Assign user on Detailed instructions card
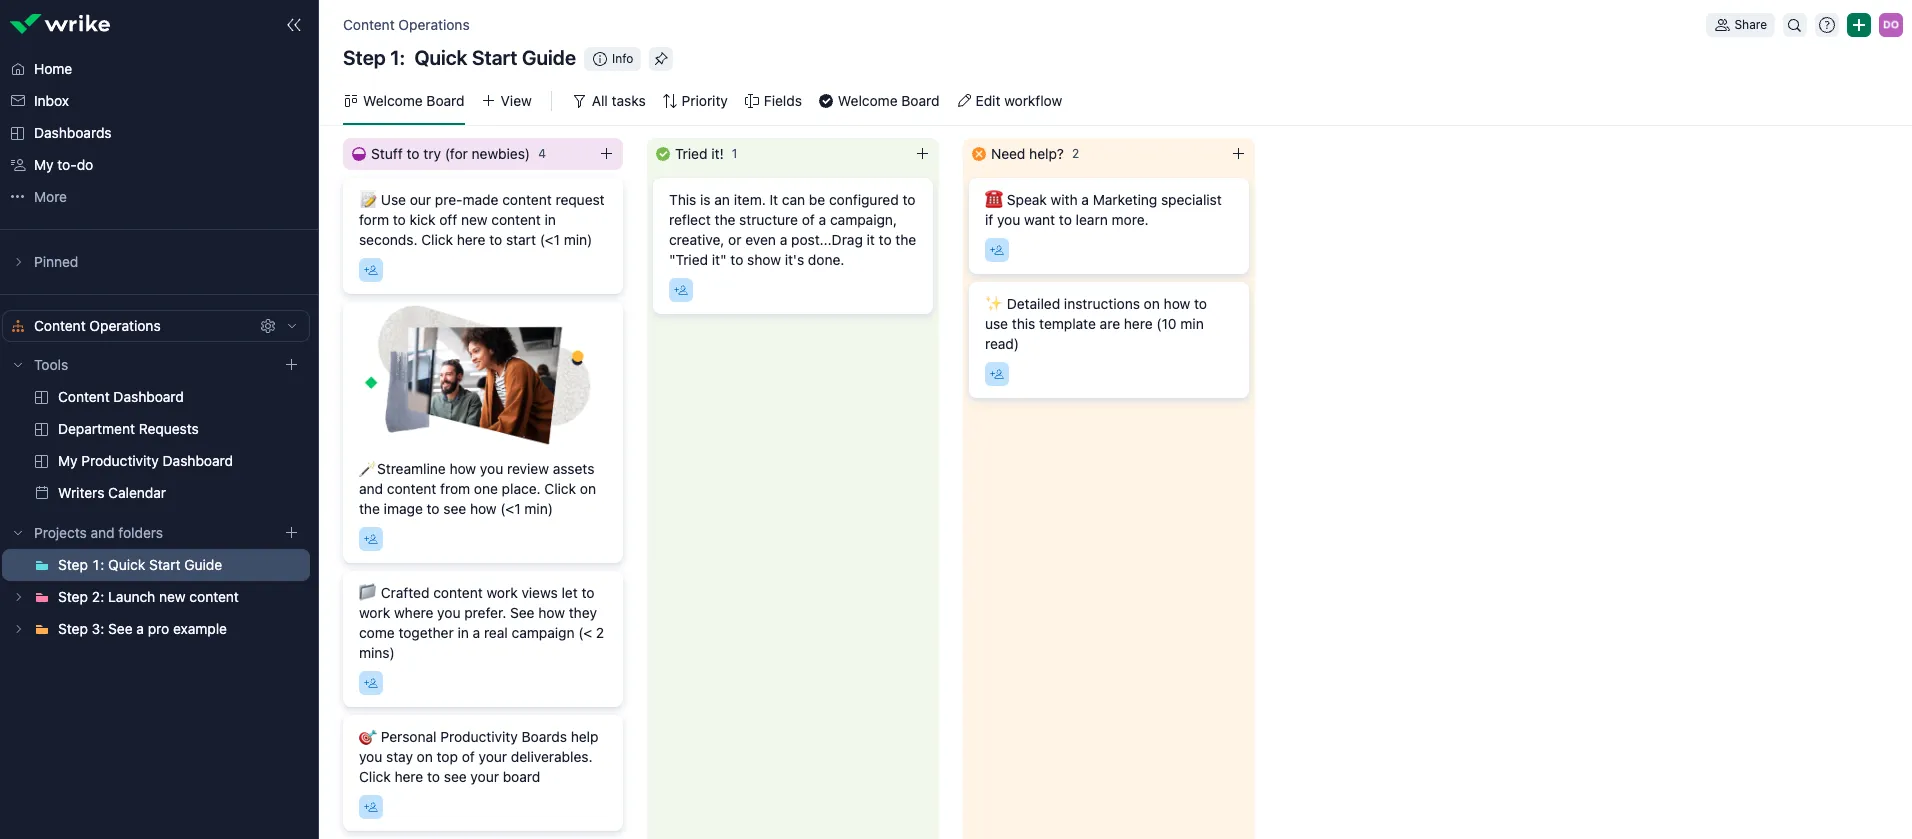Screen dimensions: 1912x839 (x=997, y=374)
